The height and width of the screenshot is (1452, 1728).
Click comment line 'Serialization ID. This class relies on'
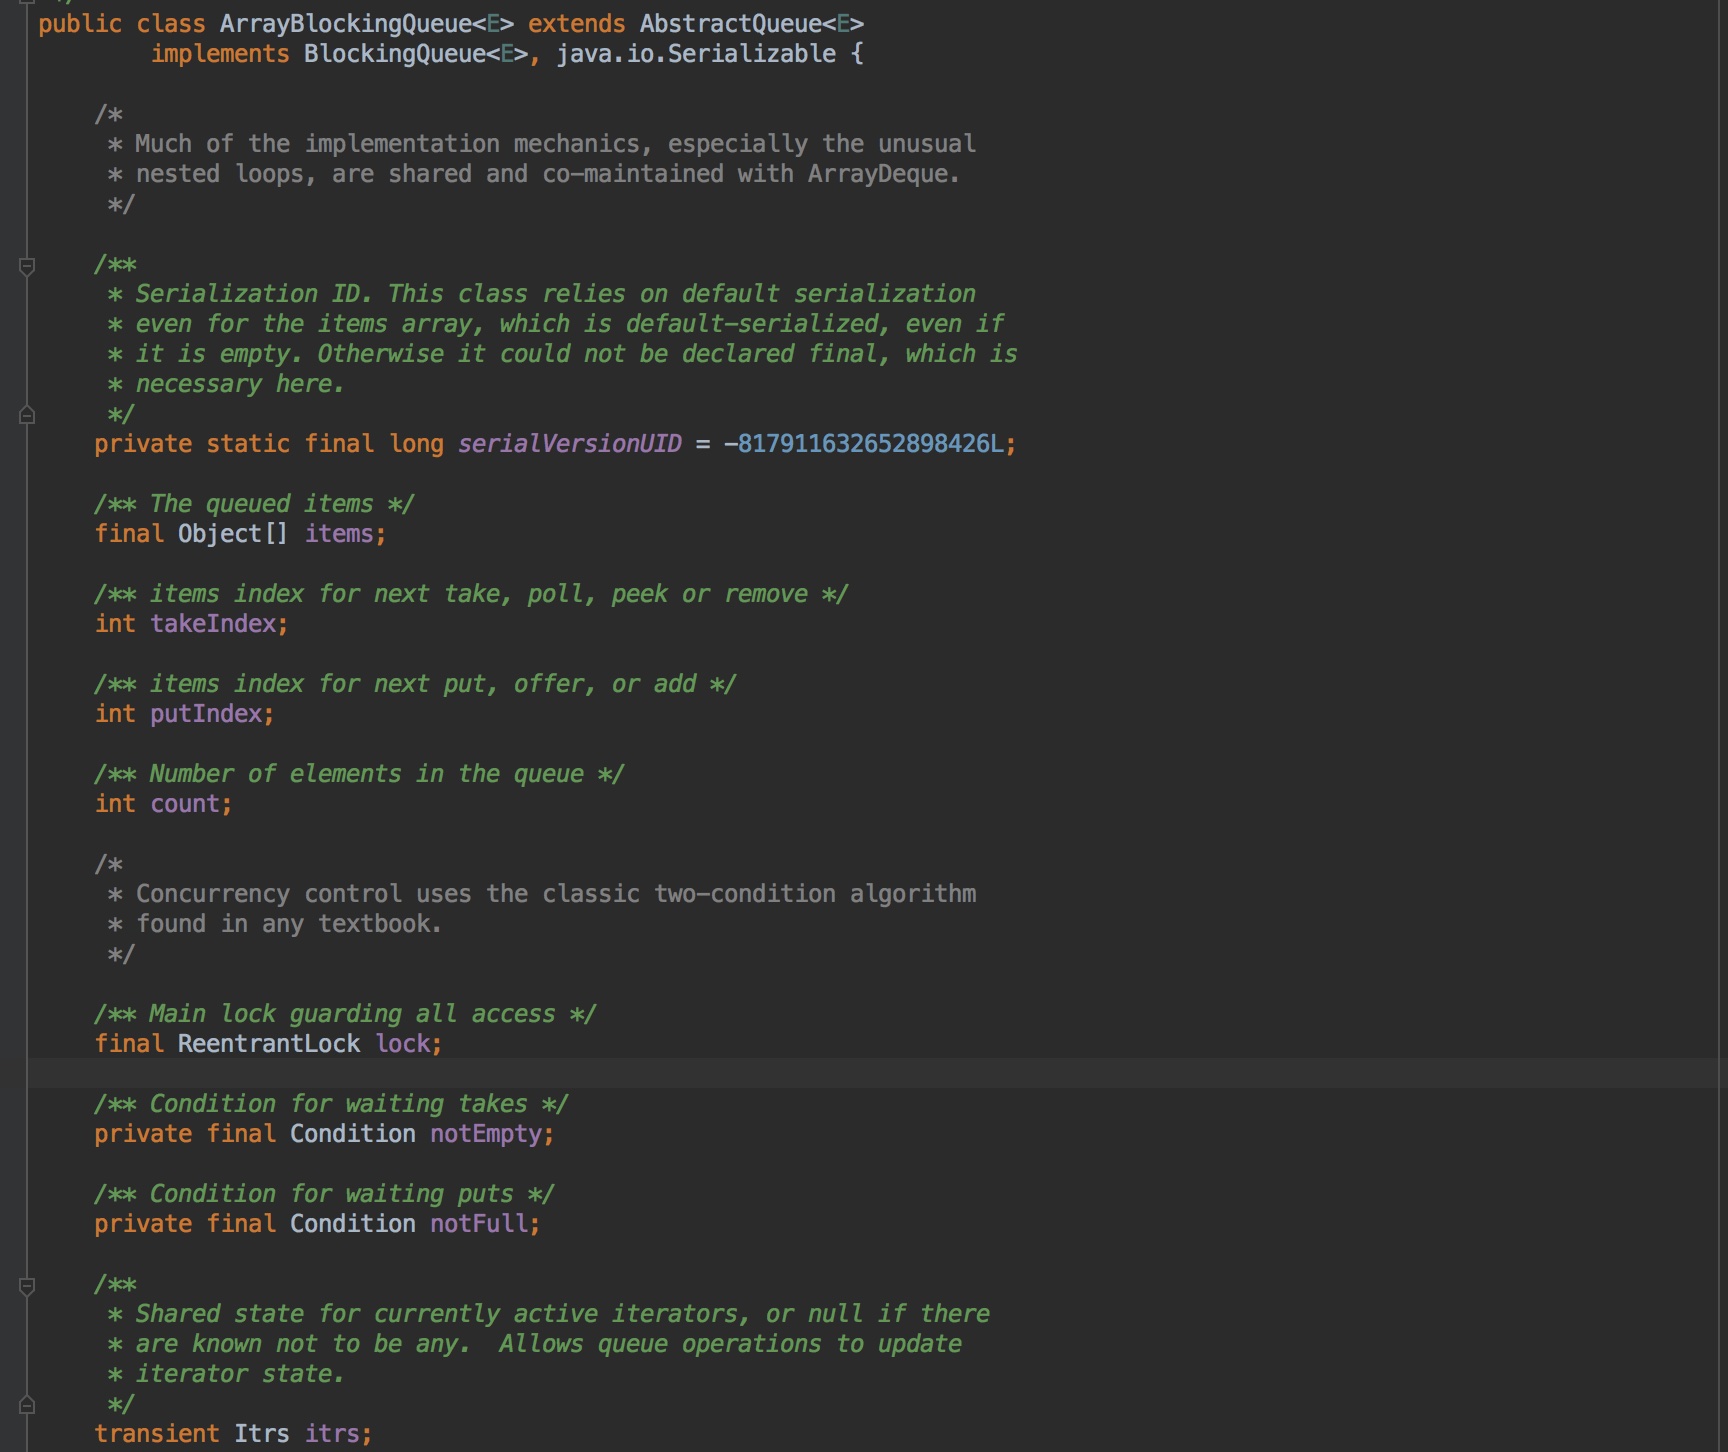[x=541, y=294]
